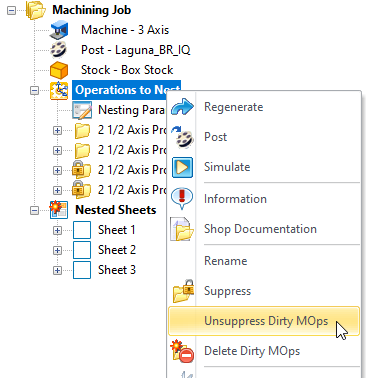The width and height of the screenshot is (377, 378).
Task: Click the blue Regenerate arrow icon
Action: (x=182, y=107)
